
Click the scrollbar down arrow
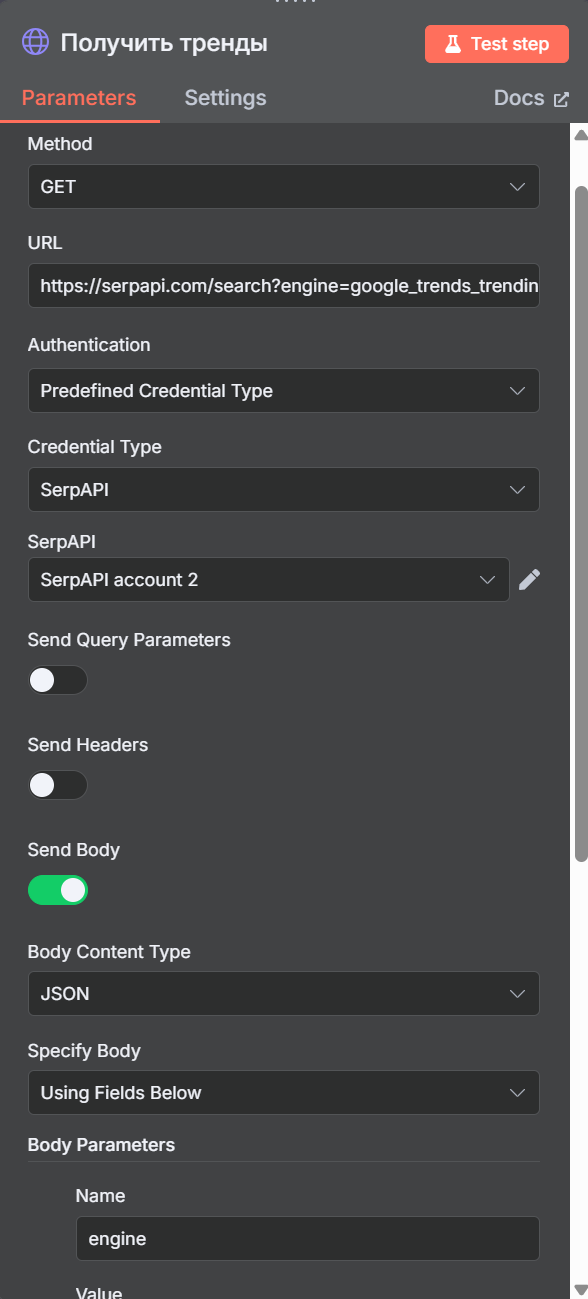pos(580,1289)
